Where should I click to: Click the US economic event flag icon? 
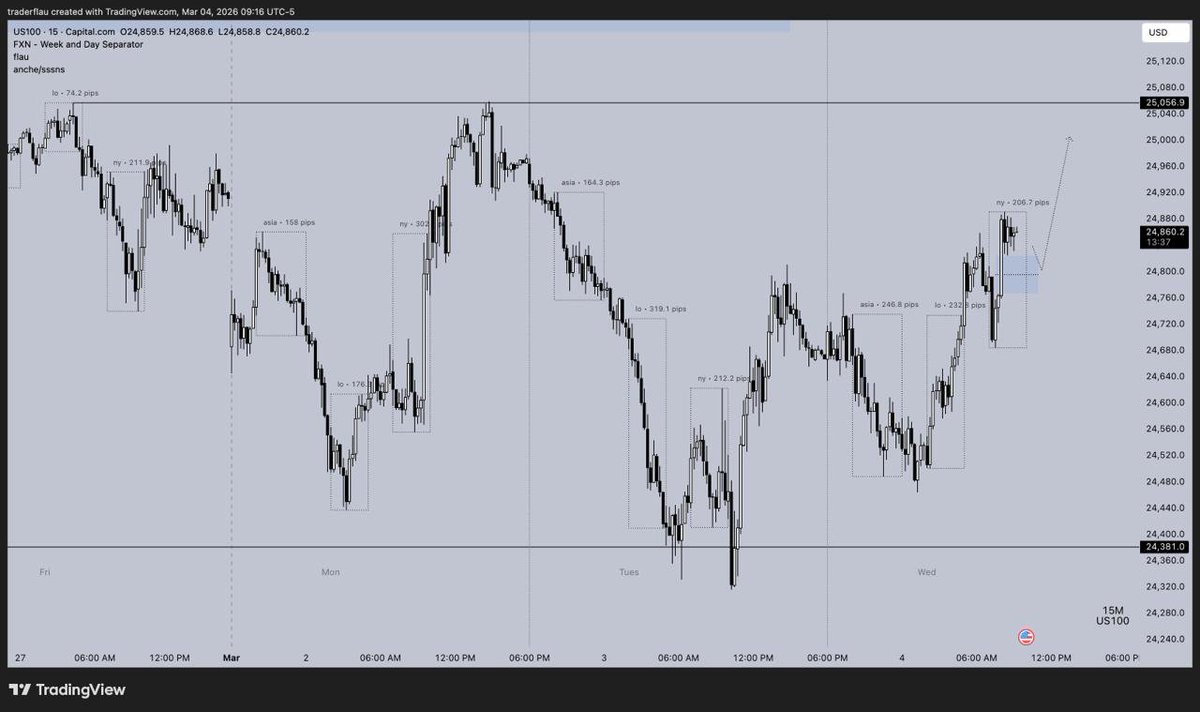[1025, 636]
